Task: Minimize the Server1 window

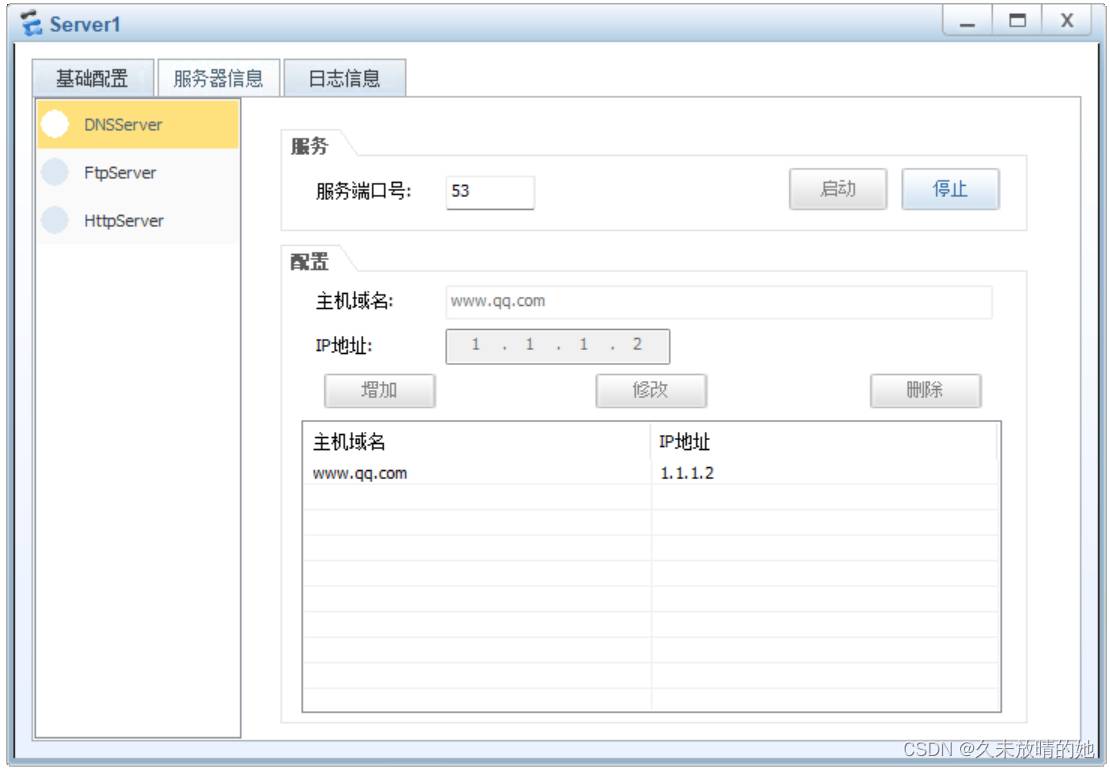Action: 967,21
